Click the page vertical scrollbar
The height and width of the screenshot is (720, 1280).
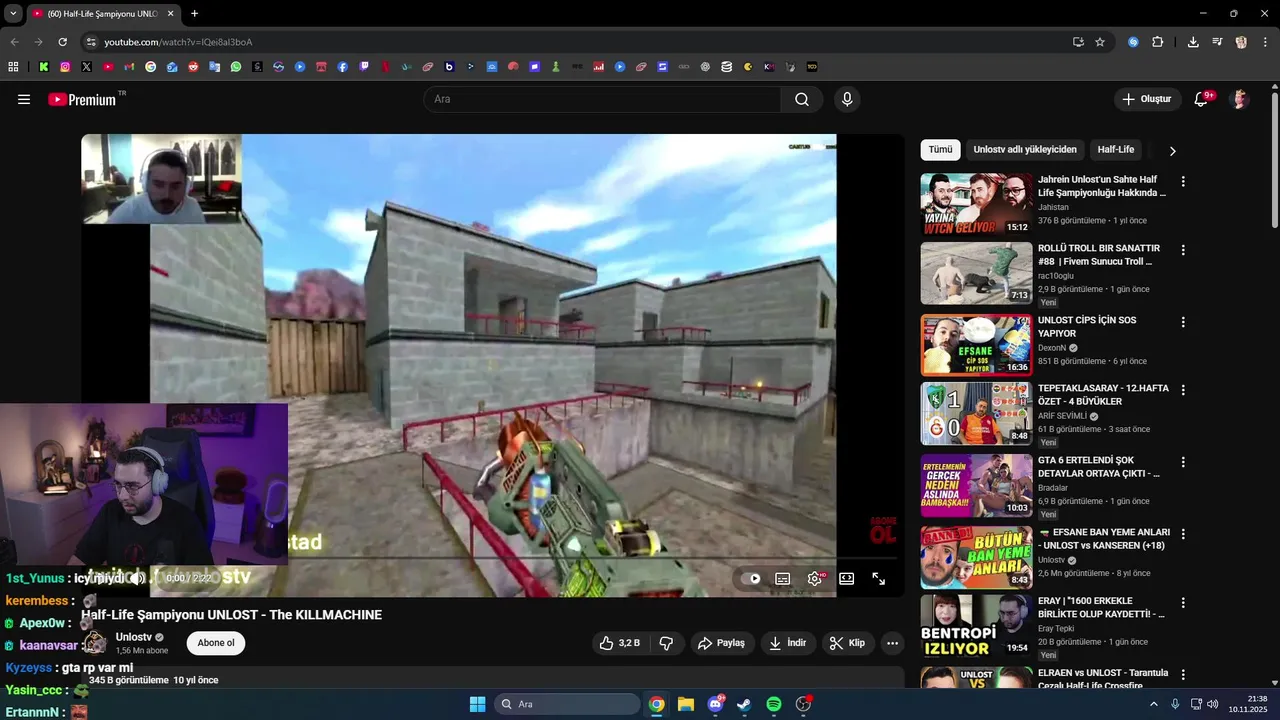[1275, 160]
